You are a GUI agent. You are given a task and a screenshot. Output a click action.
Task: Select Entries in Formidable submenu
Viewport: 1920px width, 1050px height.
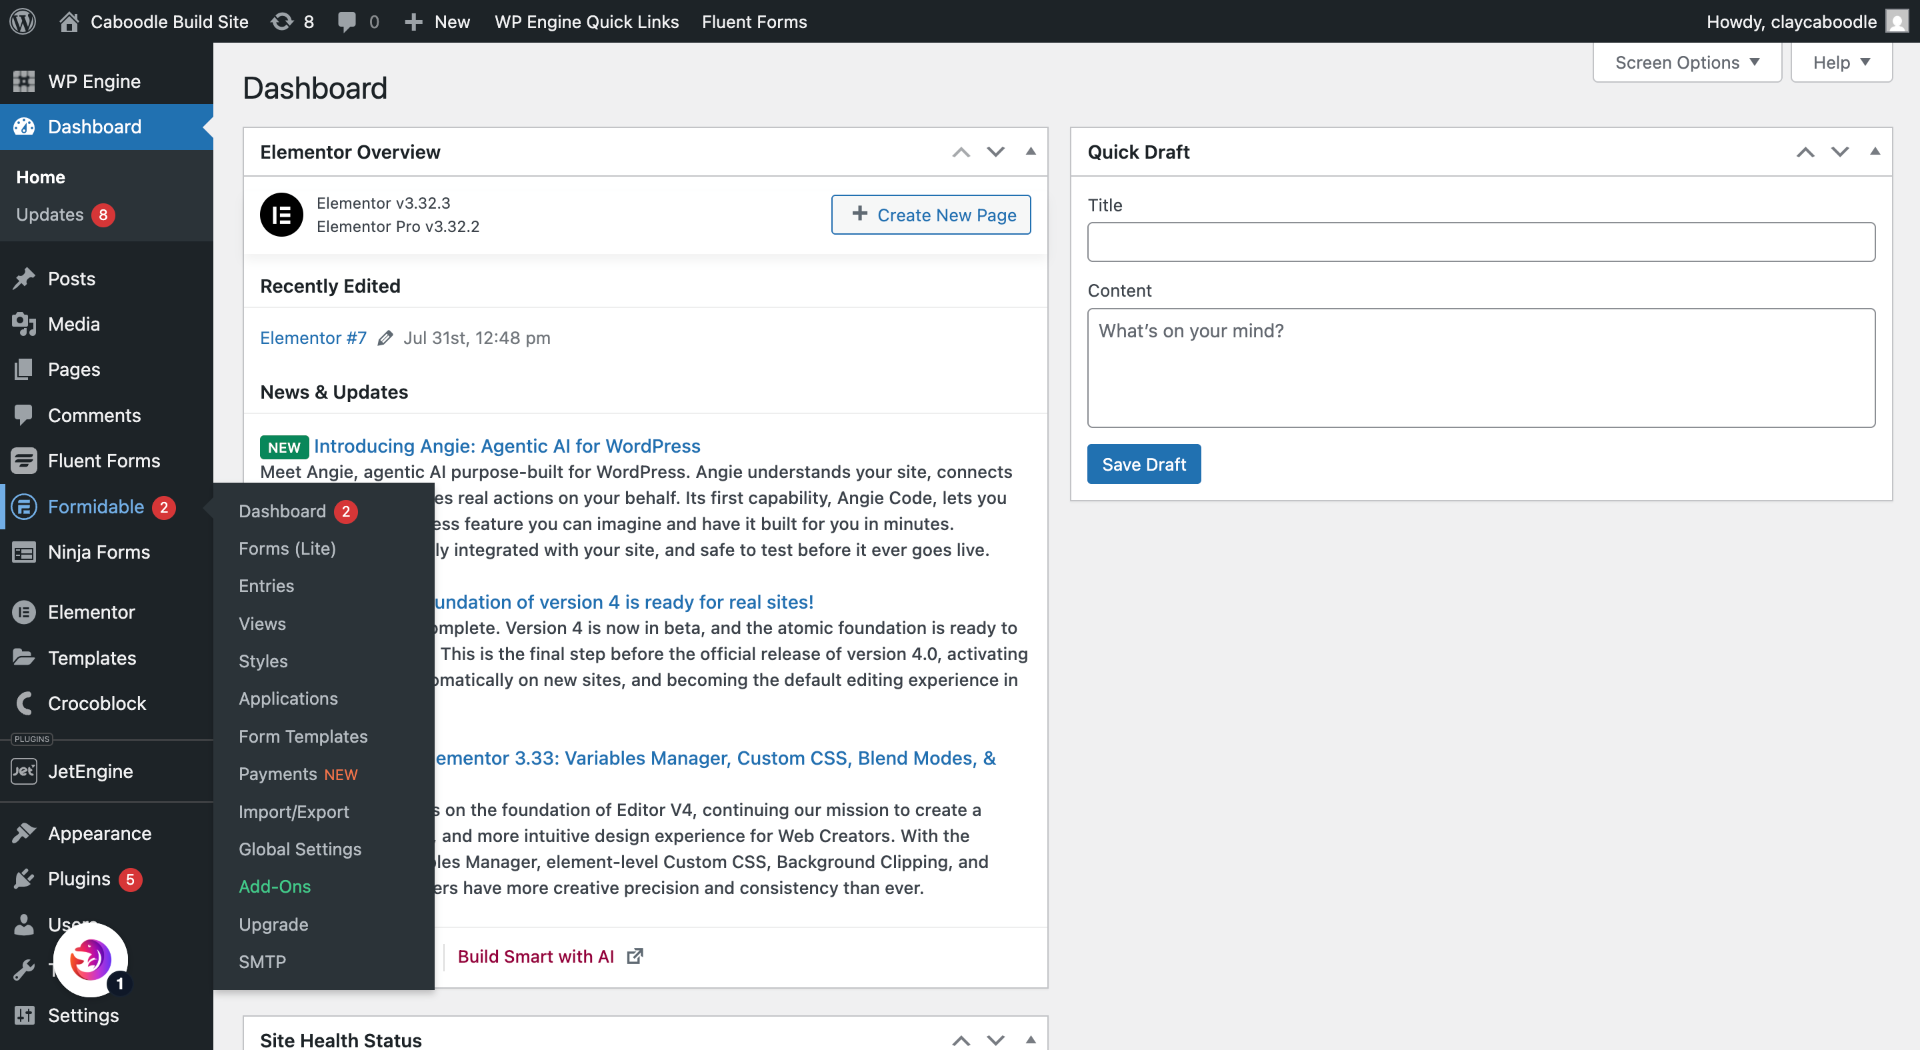tap(324, 586)
